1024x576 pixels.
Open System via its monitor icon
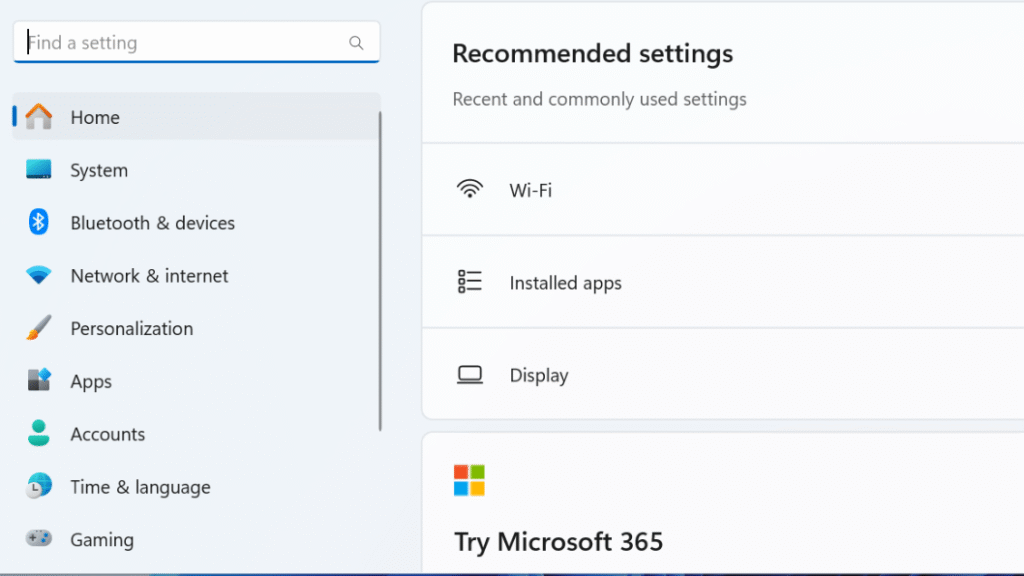tap(39, 170)
